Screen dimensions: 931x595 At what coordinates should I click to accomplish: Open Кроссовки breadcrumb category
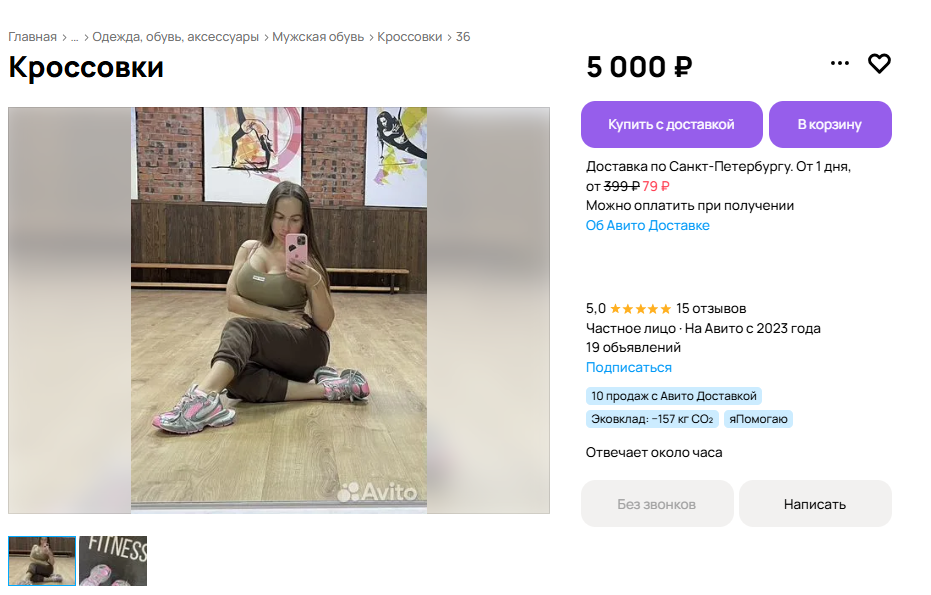pos(409,37)
